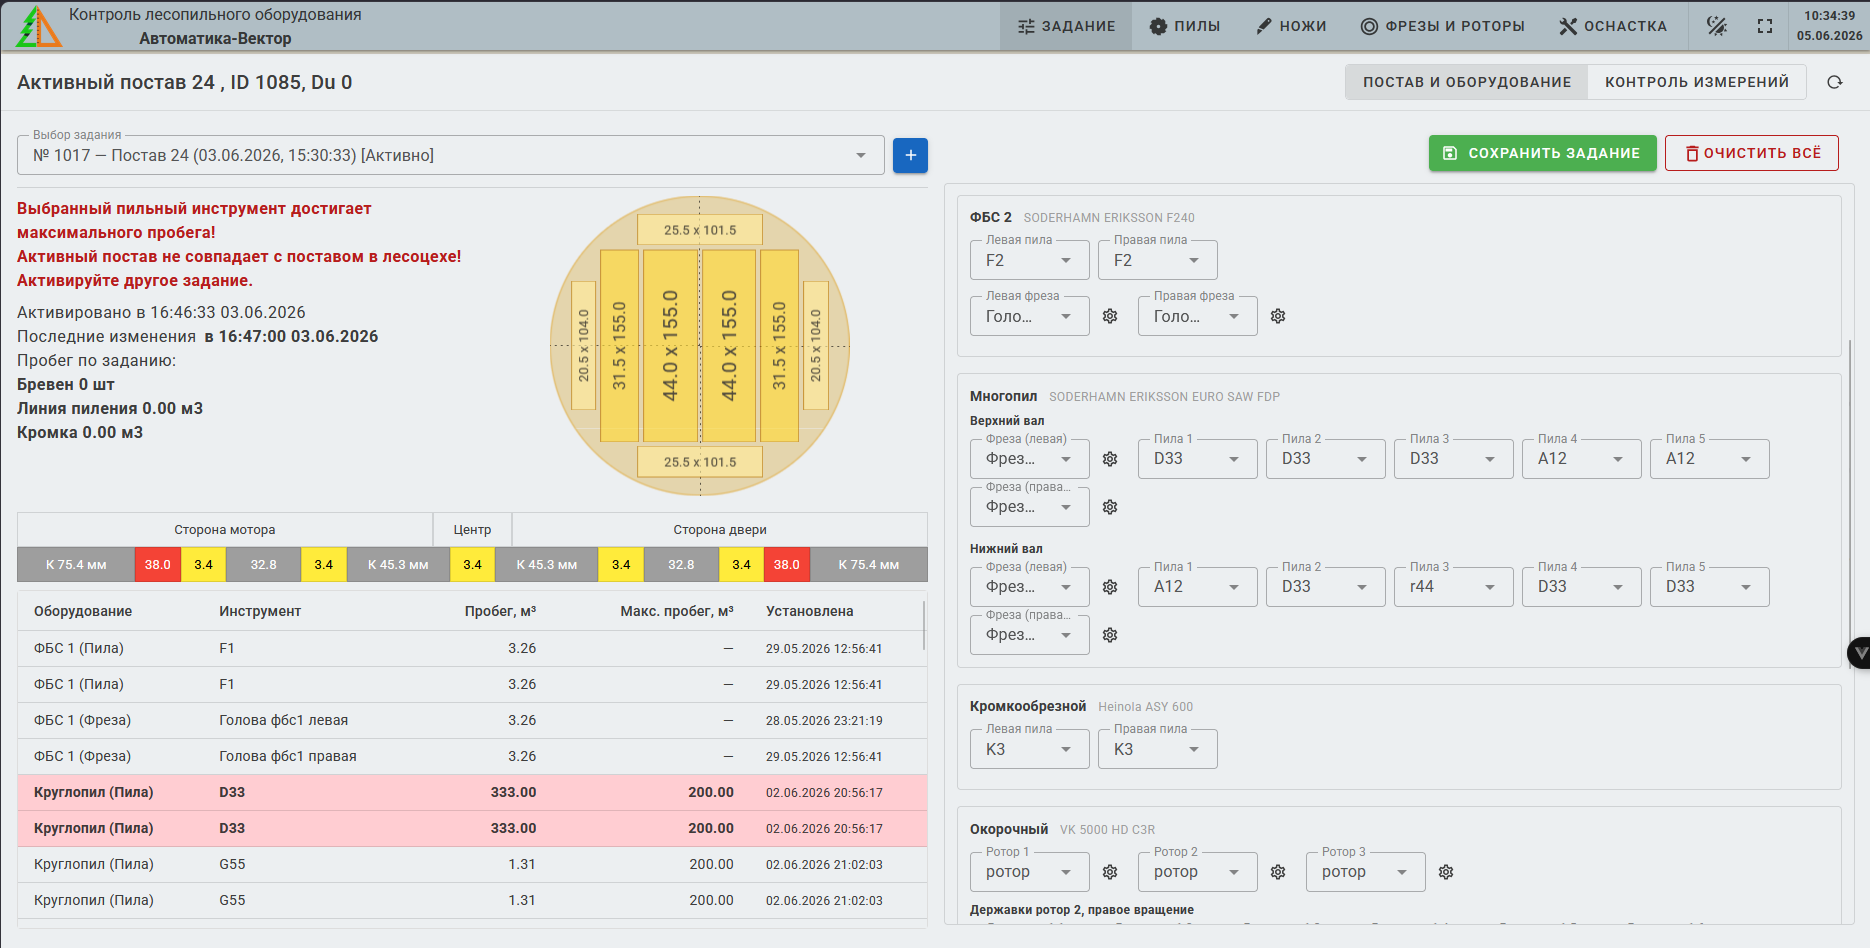Click the Установлена column header

(810, 611)
